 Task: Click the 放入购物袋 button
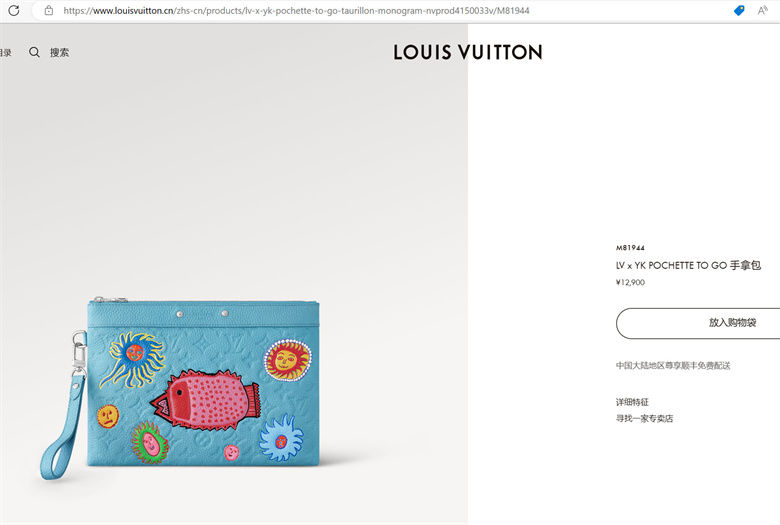(x=698, y=323)
